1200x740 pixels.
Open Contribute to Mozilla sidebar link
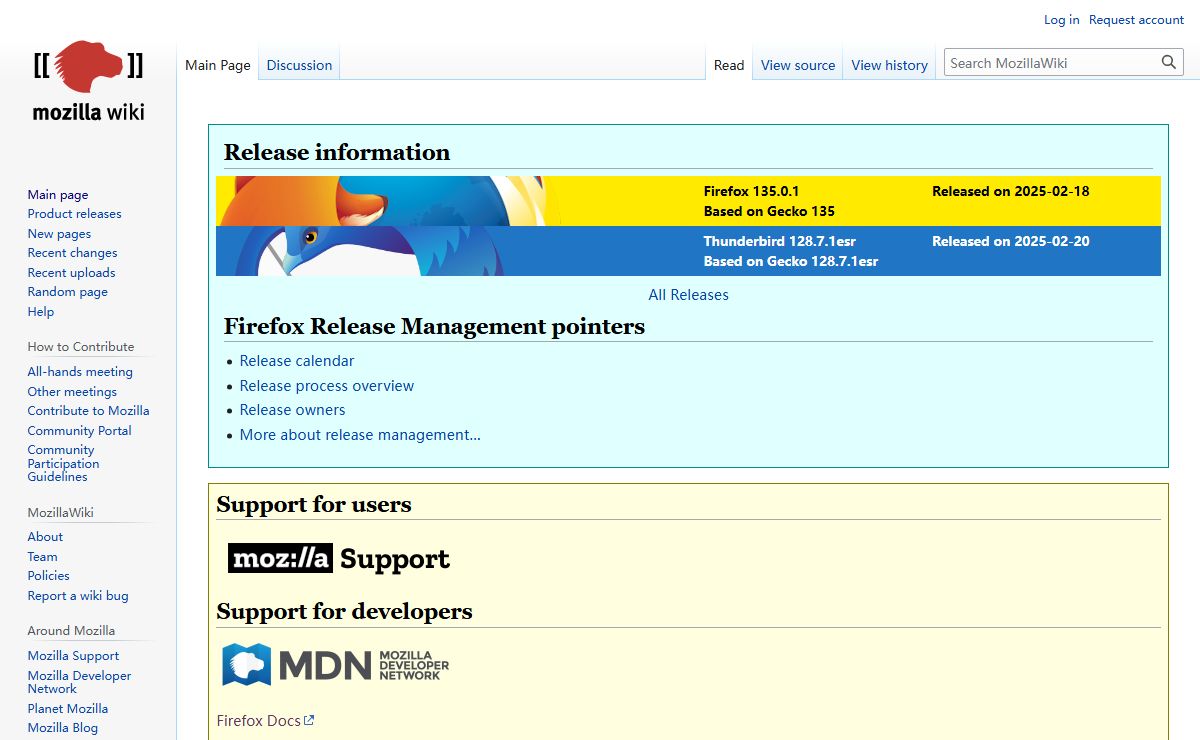point(89,411)
